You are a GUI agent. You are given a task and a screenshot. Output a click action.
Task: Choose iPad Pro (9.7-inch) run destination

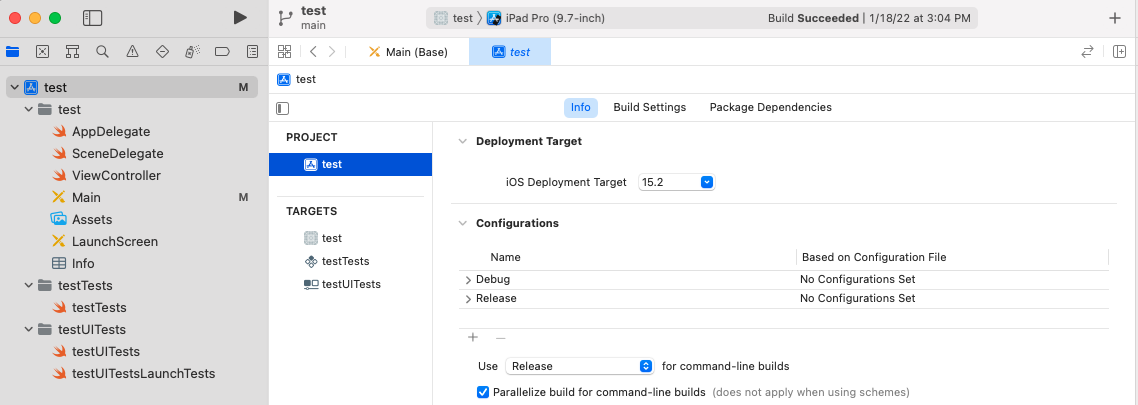(545, 18)
